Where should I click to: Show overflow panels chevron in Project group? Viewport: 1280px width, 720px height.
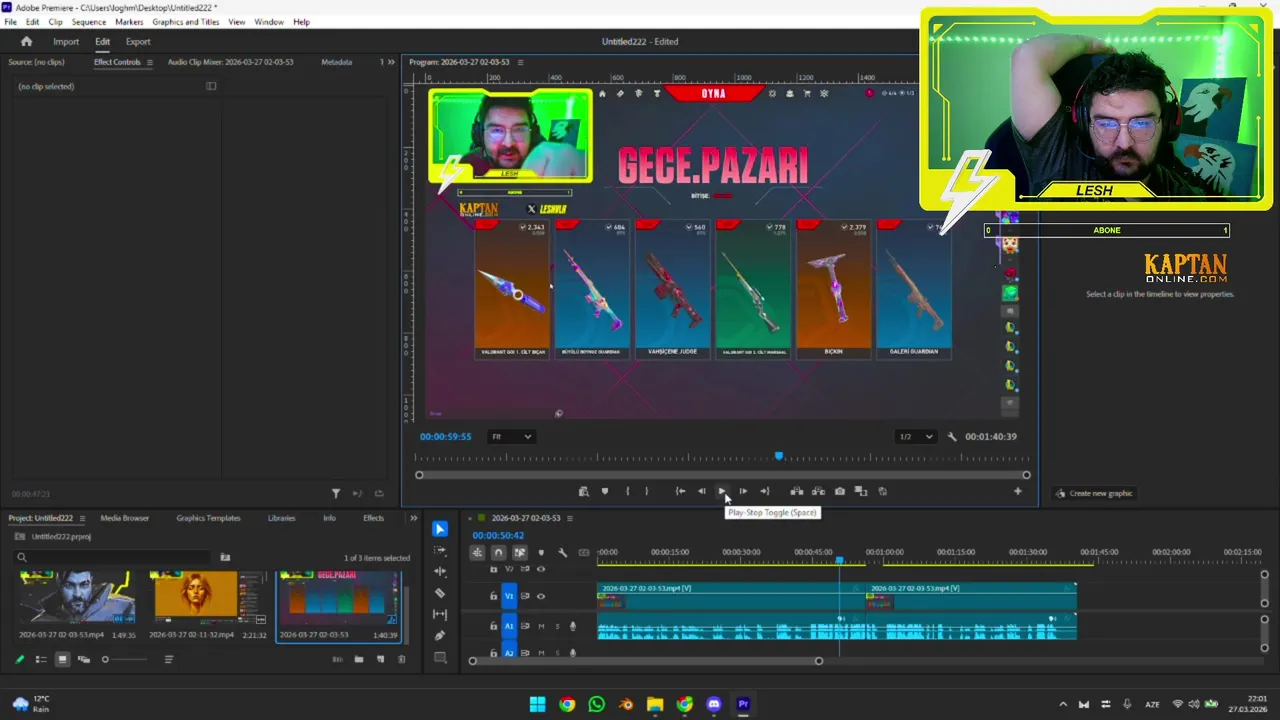[413, 518]
